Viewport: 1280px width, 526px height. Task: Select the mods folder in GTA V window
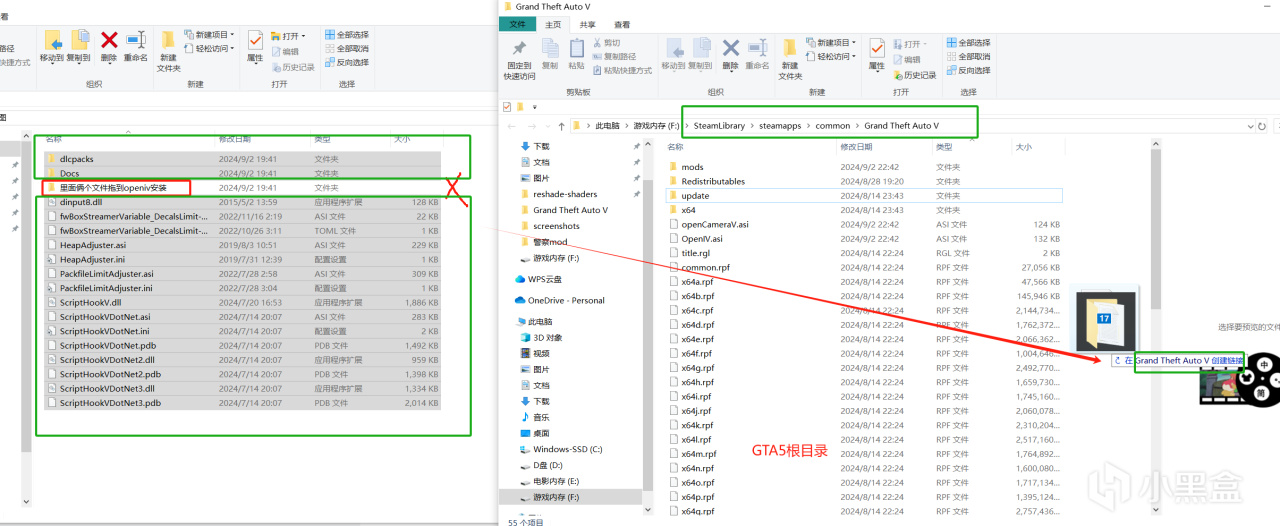click(x=692, y=167)
